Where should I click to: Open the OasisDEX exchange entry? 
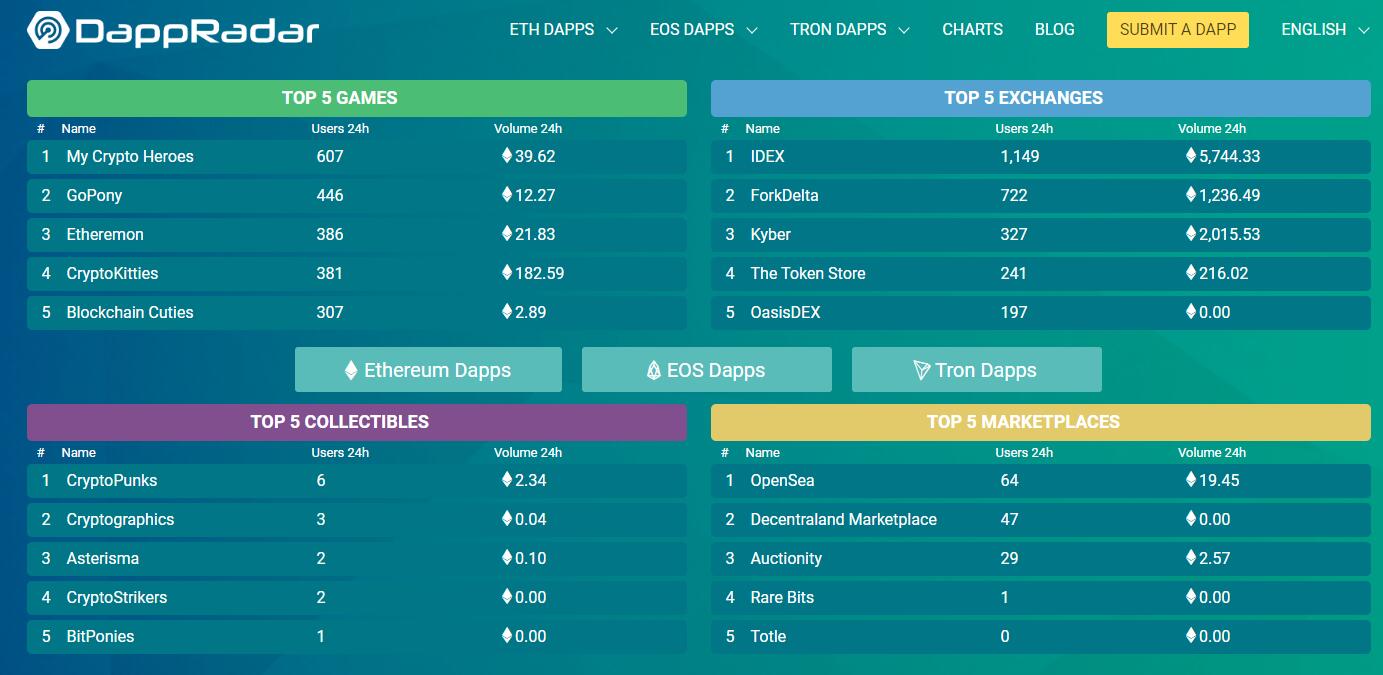click(1041, 313)
